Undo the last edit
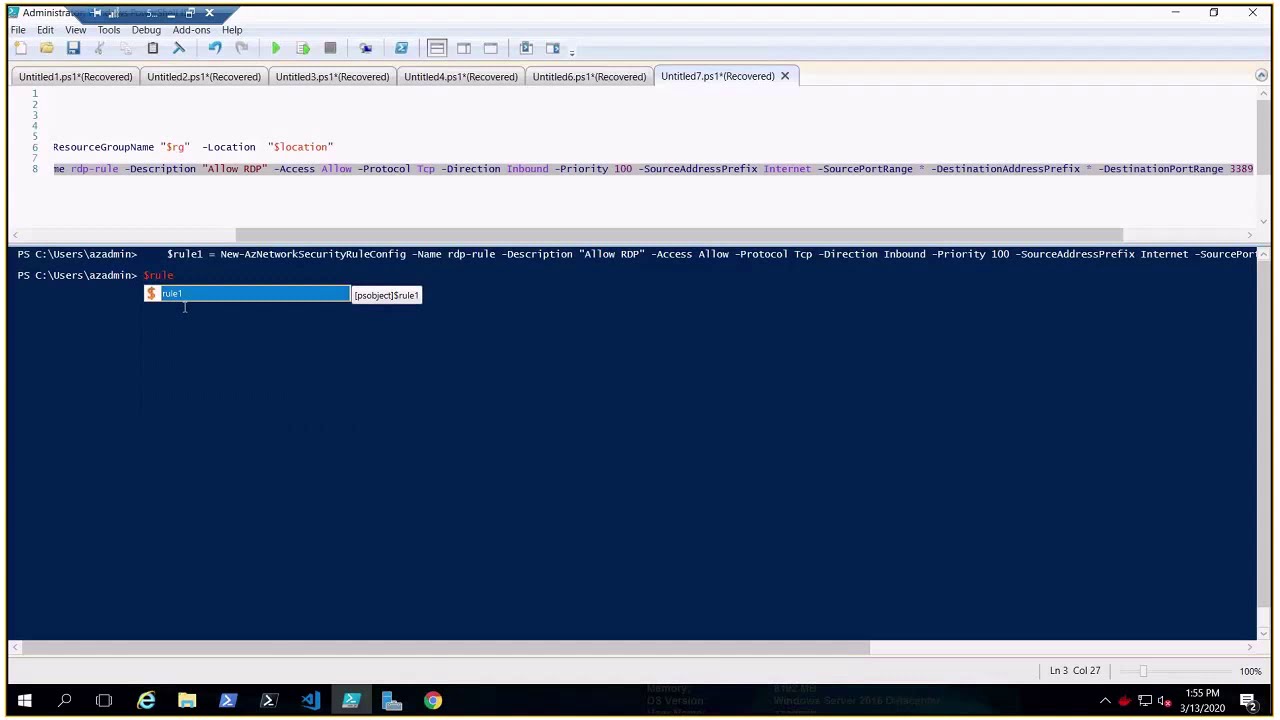The image size is (1280, 720). tap(215, 48)
